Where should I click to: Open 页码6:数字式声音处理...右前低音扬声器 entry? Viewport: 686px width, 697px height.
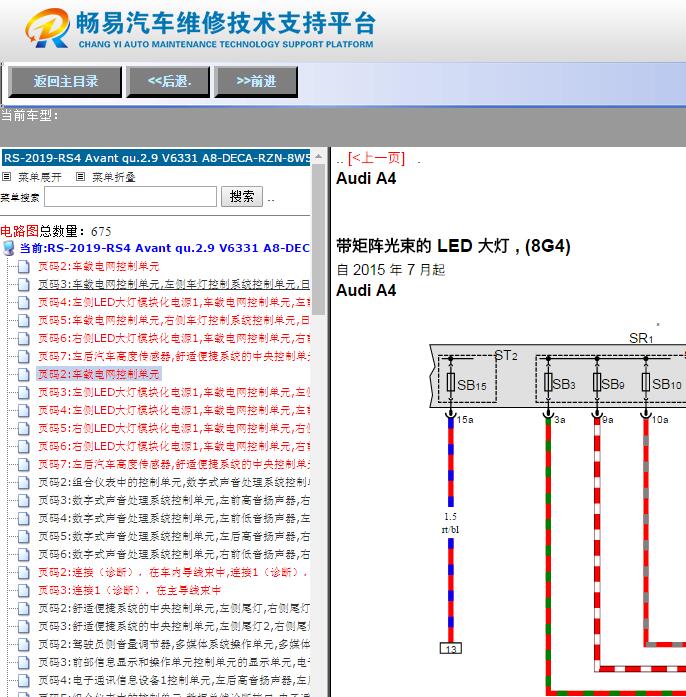click(x=174, y=554)
